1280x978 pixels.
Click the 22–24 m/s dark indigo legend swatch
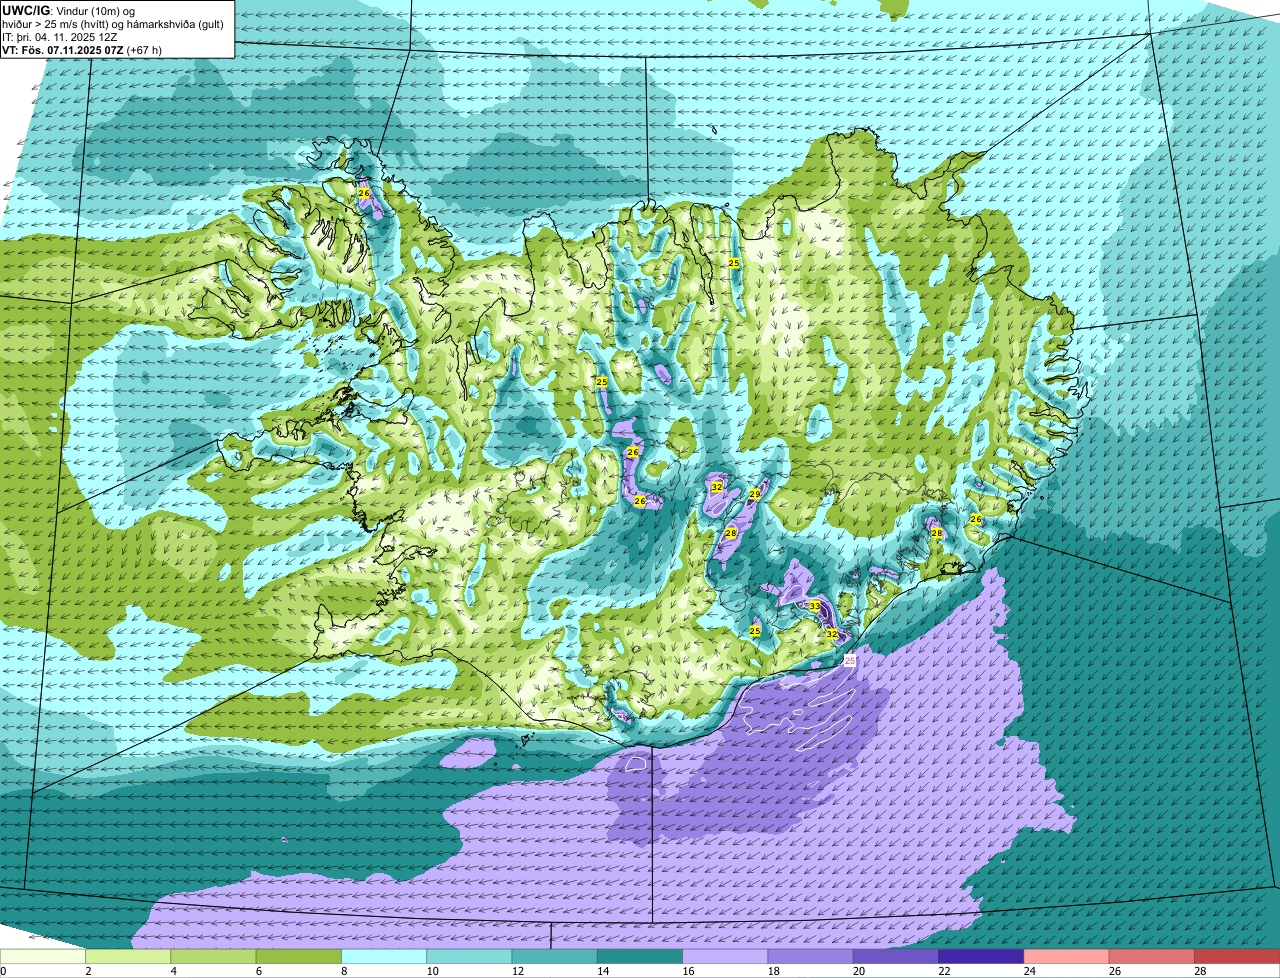click(981, 957)
